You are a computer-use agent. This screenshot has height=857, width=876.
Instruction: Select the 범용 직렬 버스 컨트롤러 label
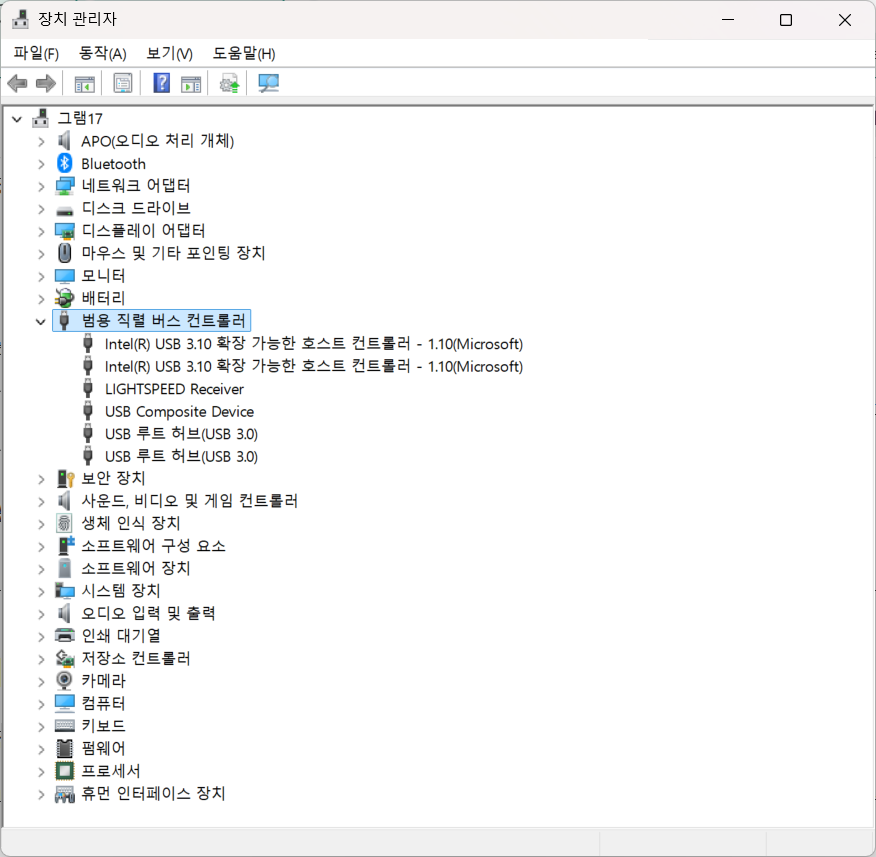(164, 320)
